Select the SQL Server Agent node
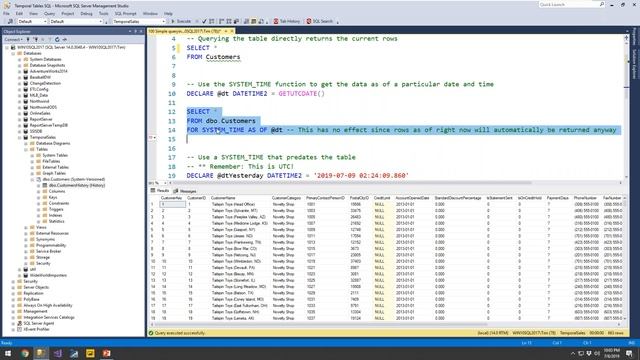The image size is (640, 360). (x=38, y=323)
